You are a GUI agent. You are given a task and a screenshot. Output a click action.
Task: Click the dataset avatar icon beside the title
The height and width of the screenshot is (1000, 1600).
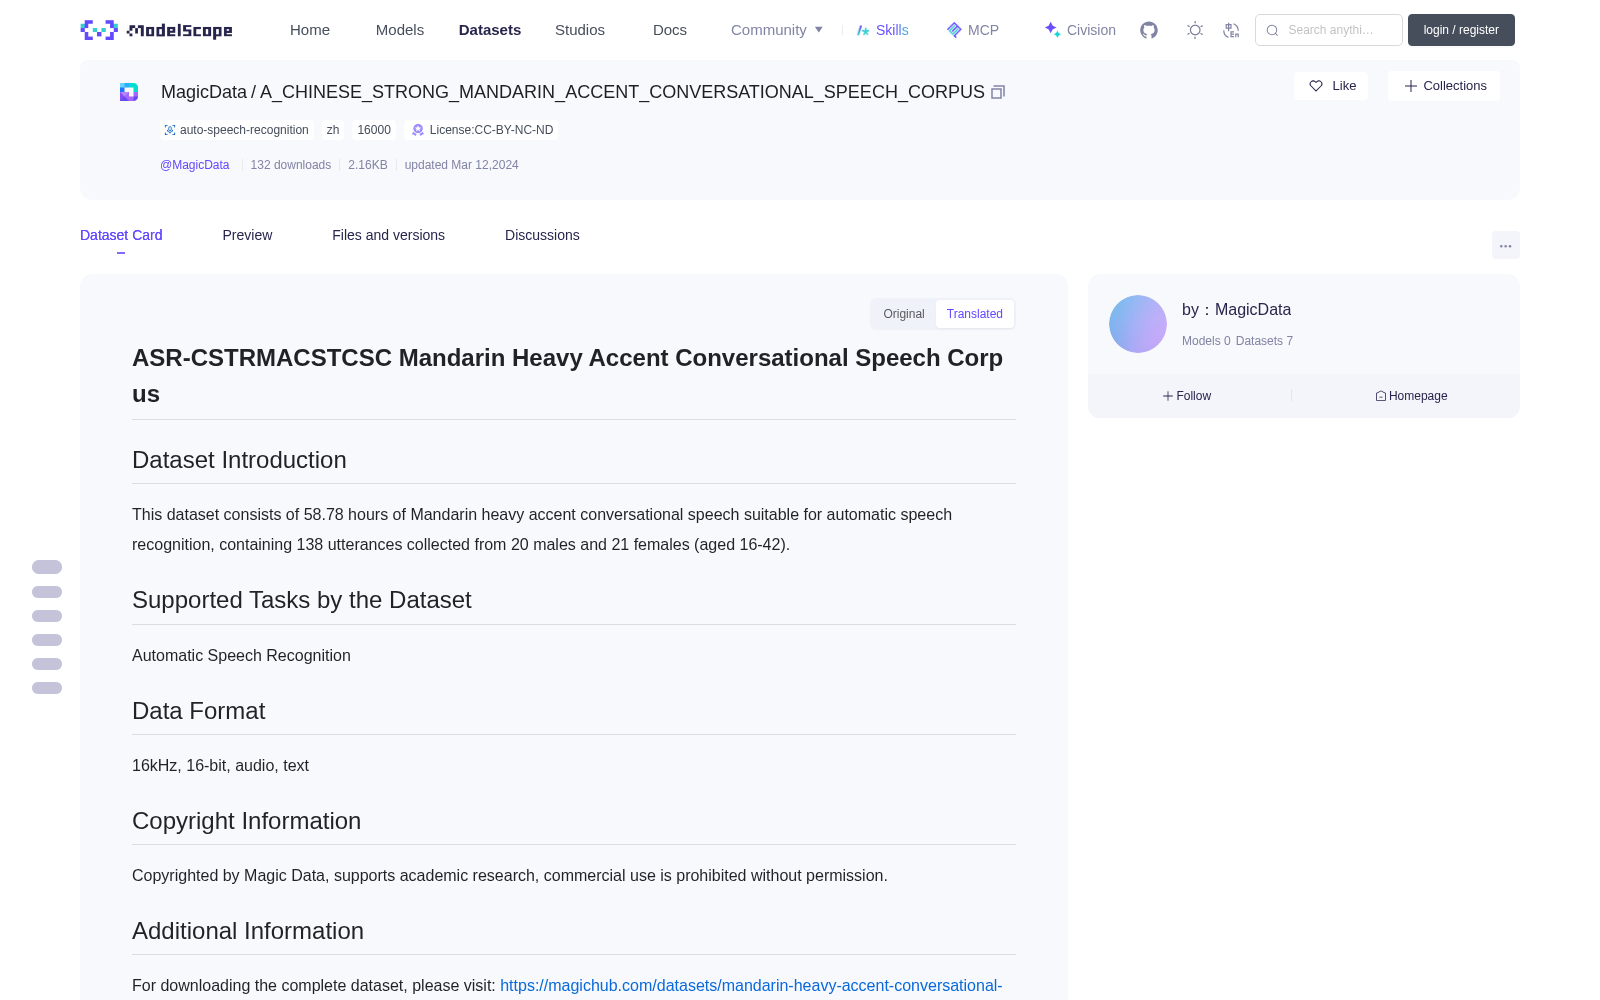[x=129, y=92]
